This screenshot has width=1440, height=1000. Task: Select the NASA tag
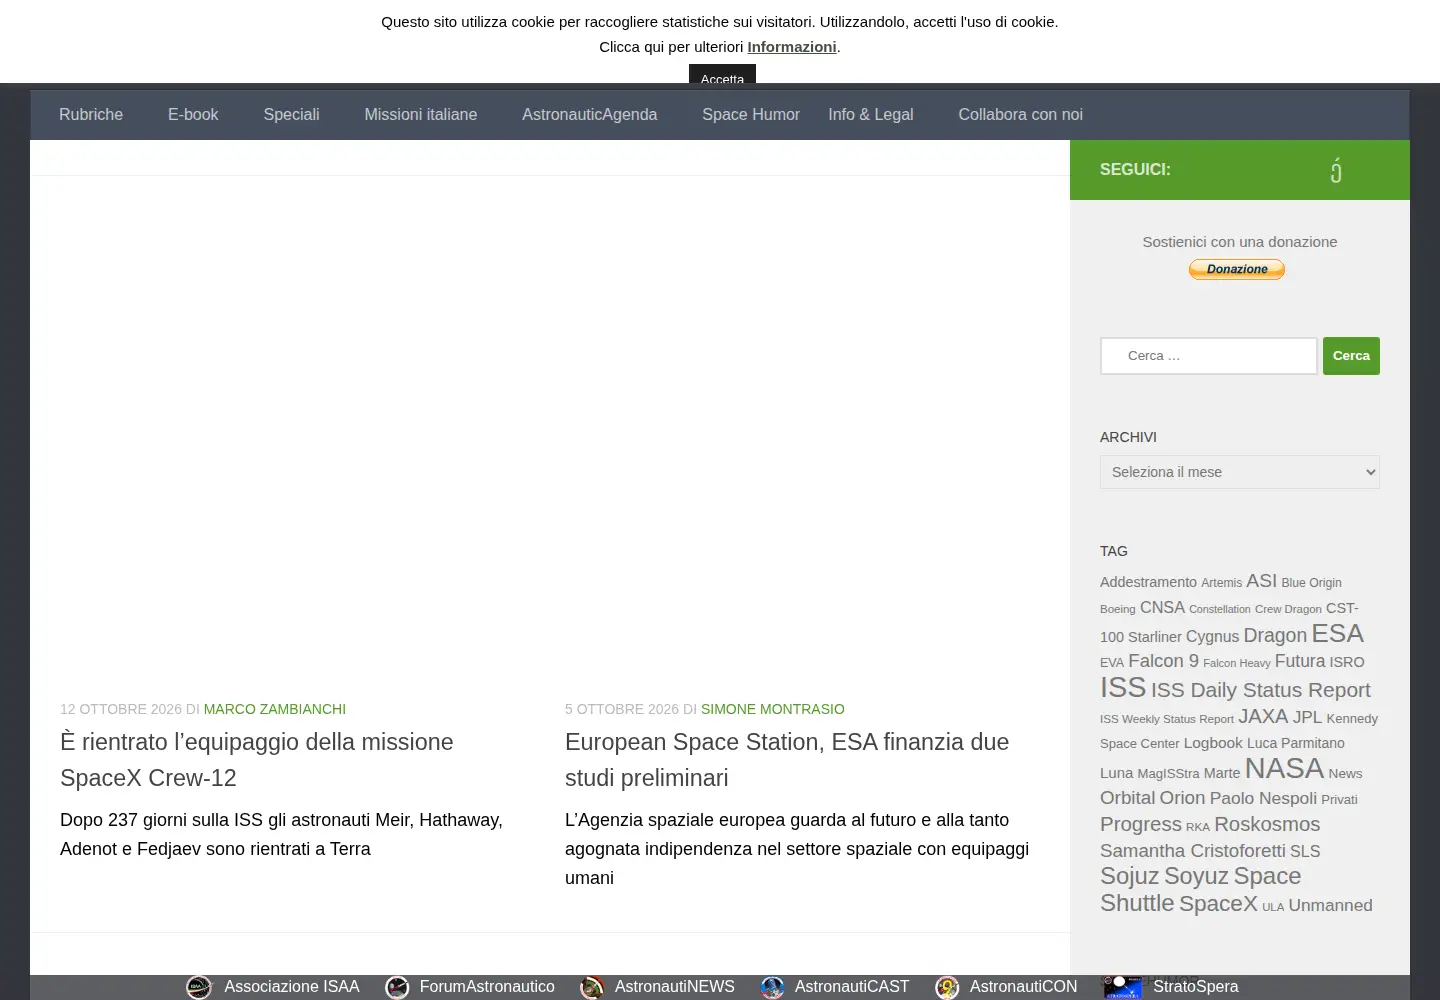pyautogui.click(x=1284, y=768)
